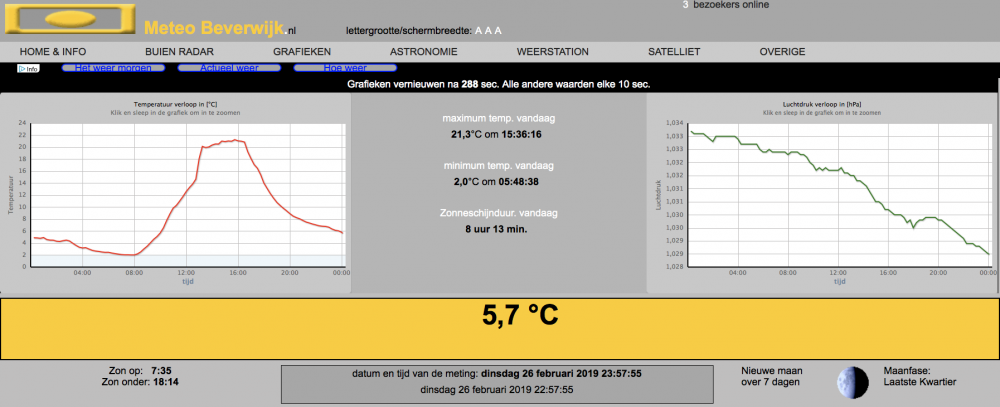Click the 'tijd' axis label under temperature chart

point(188,281)
